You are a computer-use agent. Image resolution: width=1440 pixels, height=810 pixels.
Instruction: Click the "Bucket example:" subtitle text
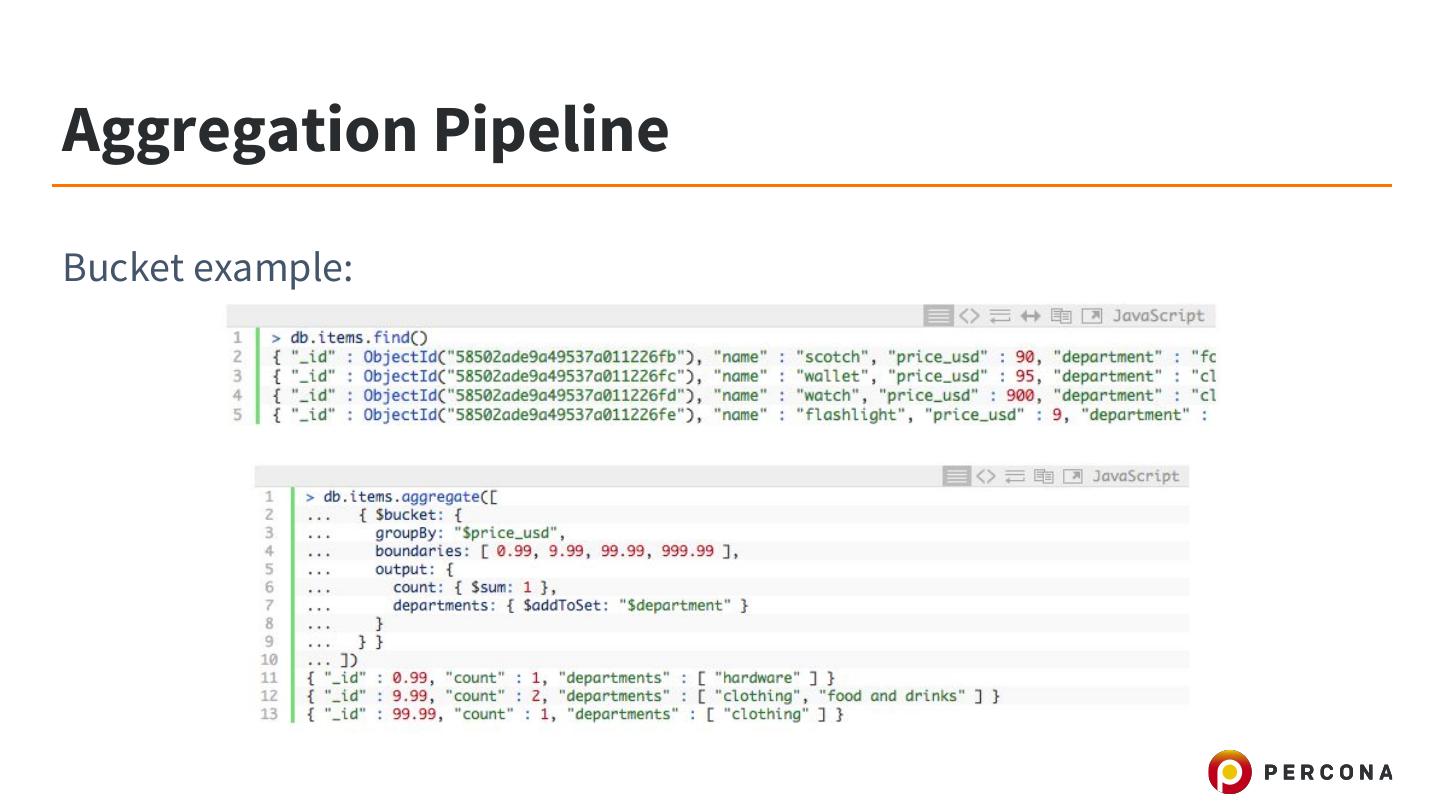208,268
